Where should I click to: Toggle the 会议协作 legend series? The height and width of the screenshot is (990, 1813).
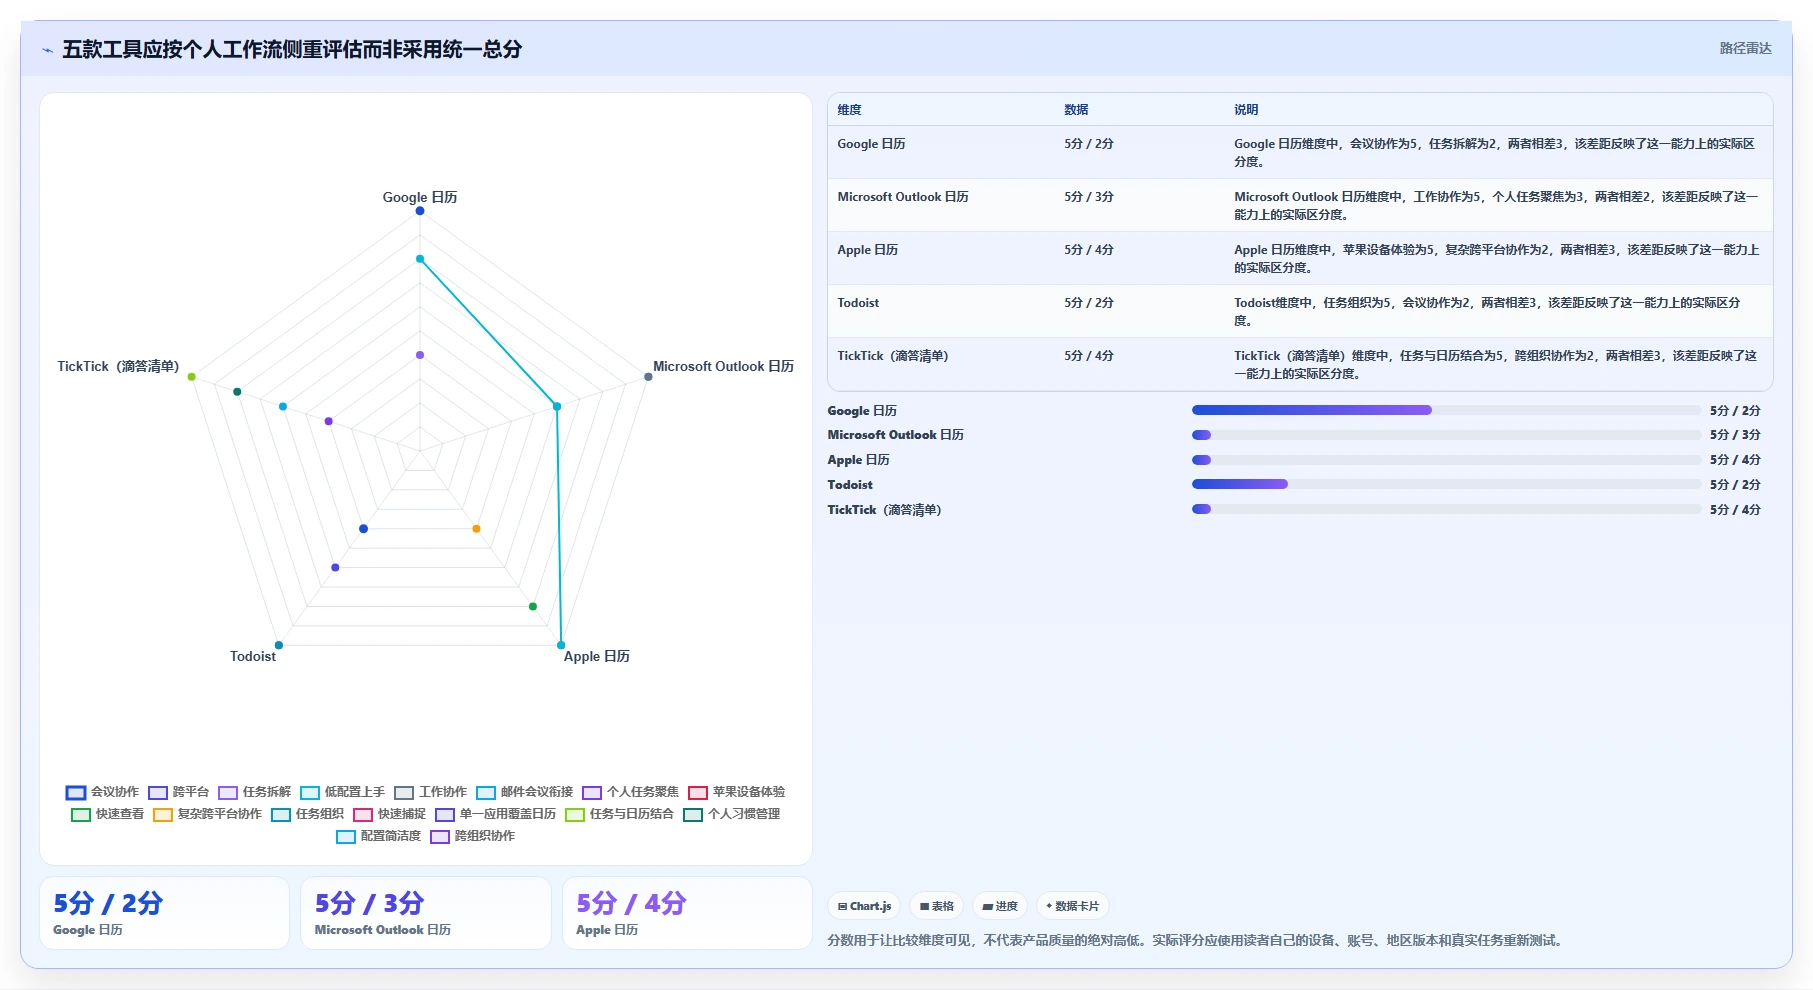[102, 792]
